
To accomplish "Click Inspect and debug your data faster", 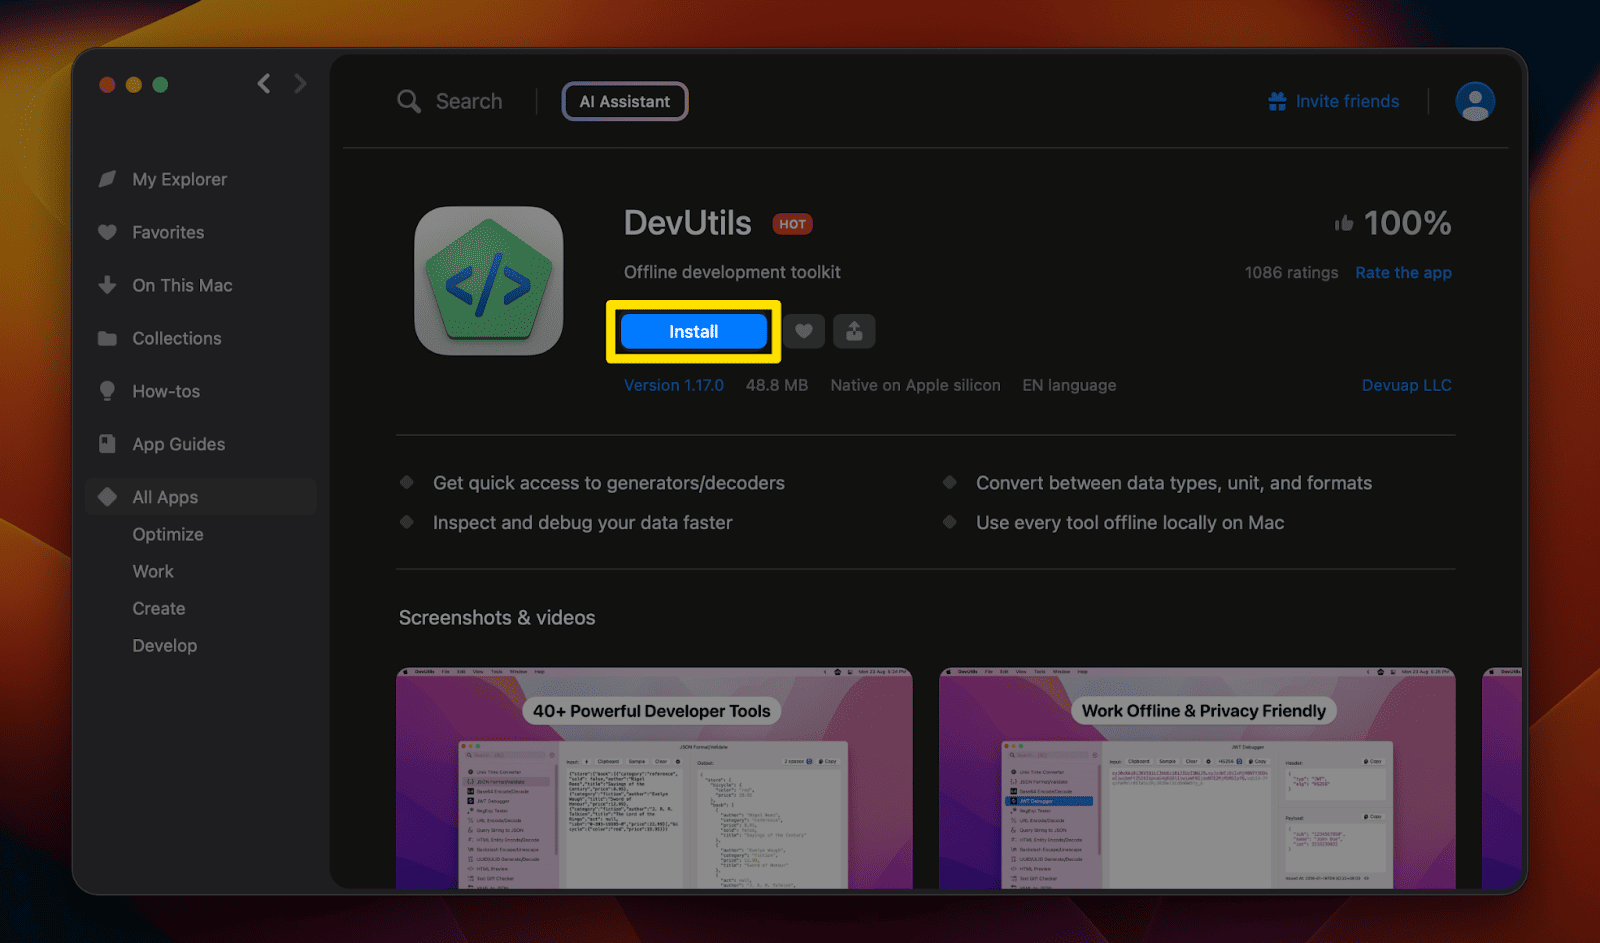I will pyautogui.click(x=583, y=523).
